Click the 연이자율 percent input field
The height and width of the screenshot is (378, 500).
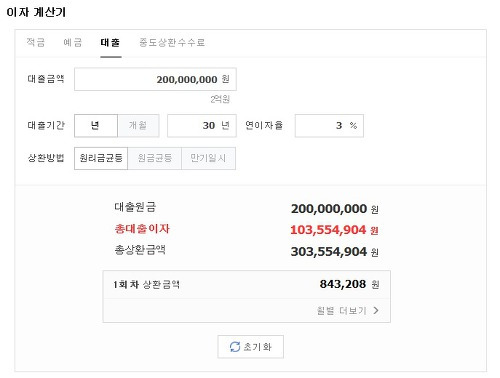click(x=329, y=126)
